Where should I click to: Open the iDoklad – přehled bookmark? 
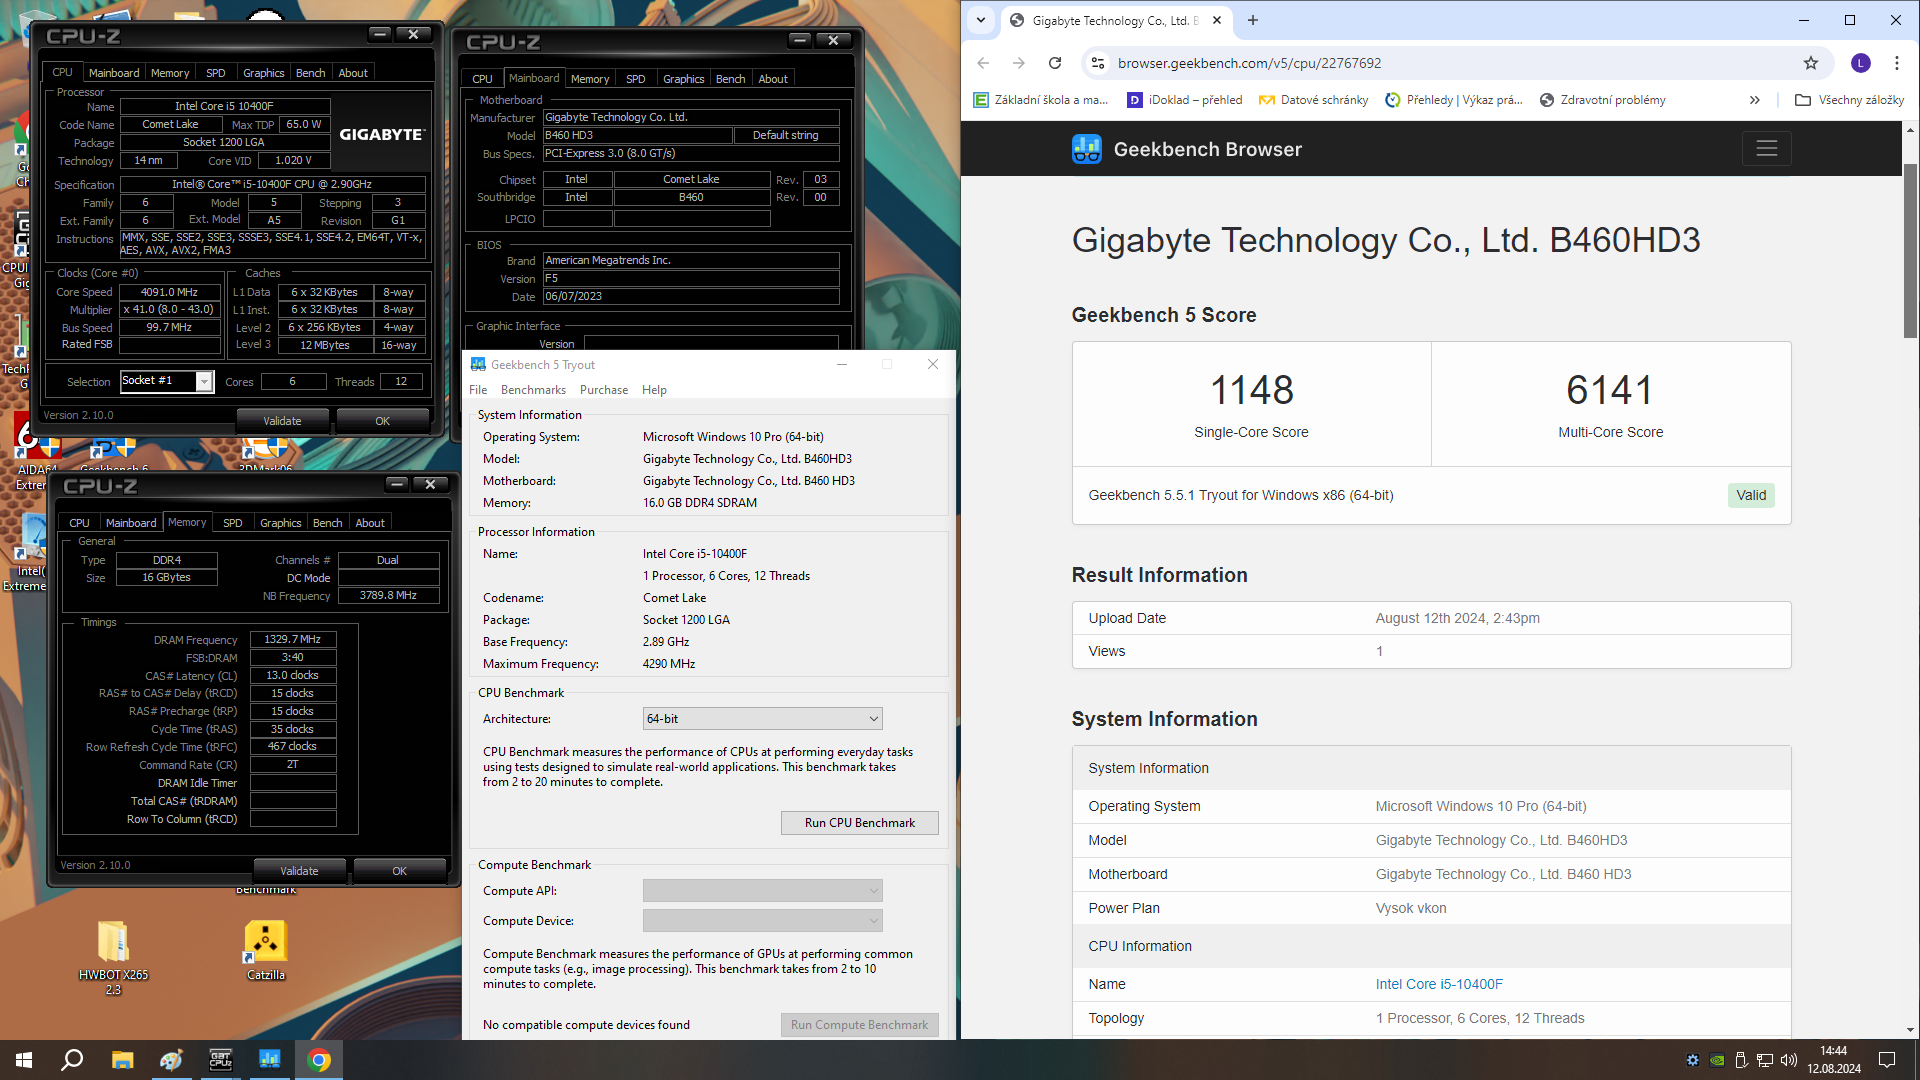[1184, 100]
